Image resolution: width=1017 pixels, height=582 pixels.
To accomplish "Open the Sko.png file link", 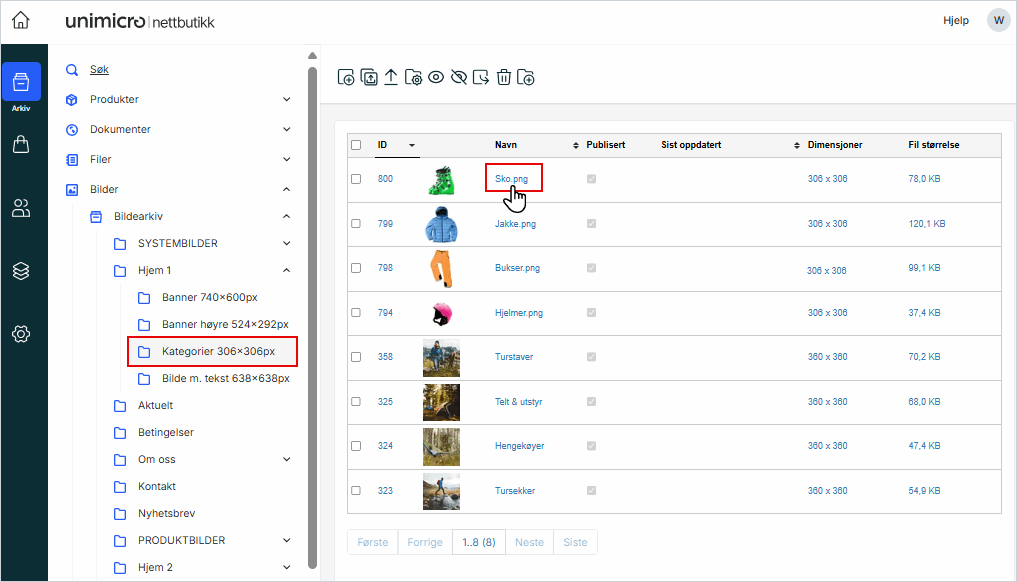I will click(x=511, y=179).
